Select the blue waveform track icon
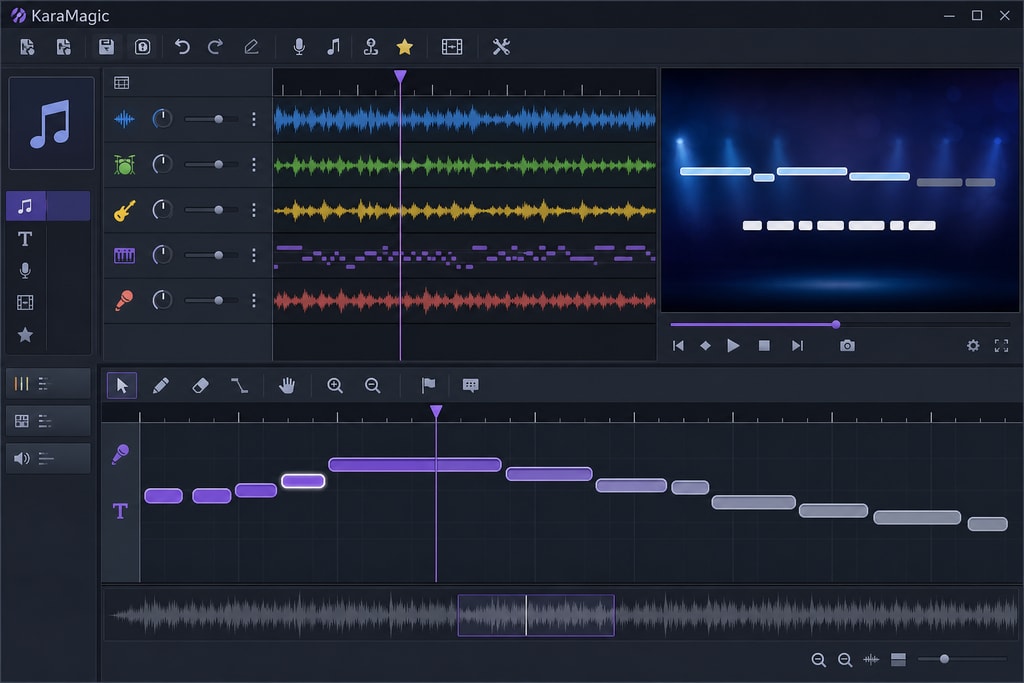The height and width of the screenshot is (683, 1024). tap(124, 119)
